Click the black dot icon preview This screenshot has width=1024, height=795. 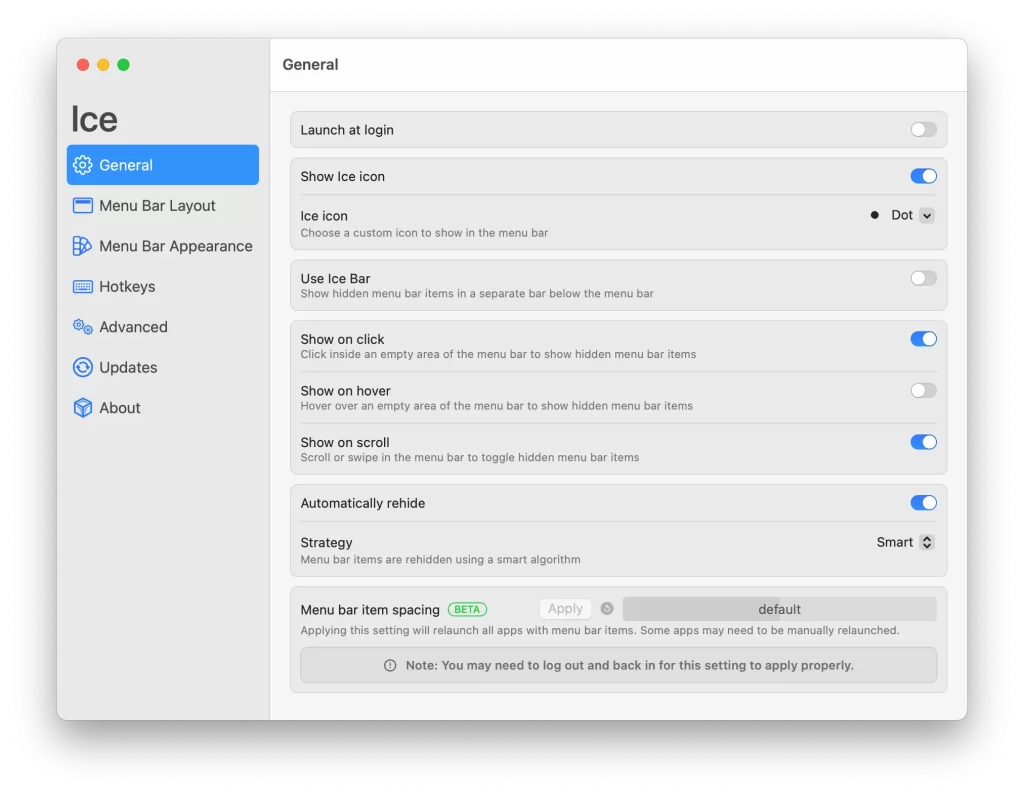coord(874,215)
